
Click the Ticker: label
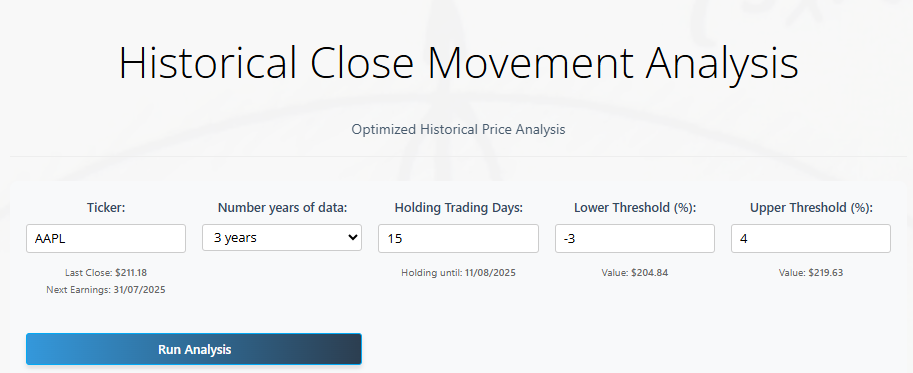click(106, 208)
